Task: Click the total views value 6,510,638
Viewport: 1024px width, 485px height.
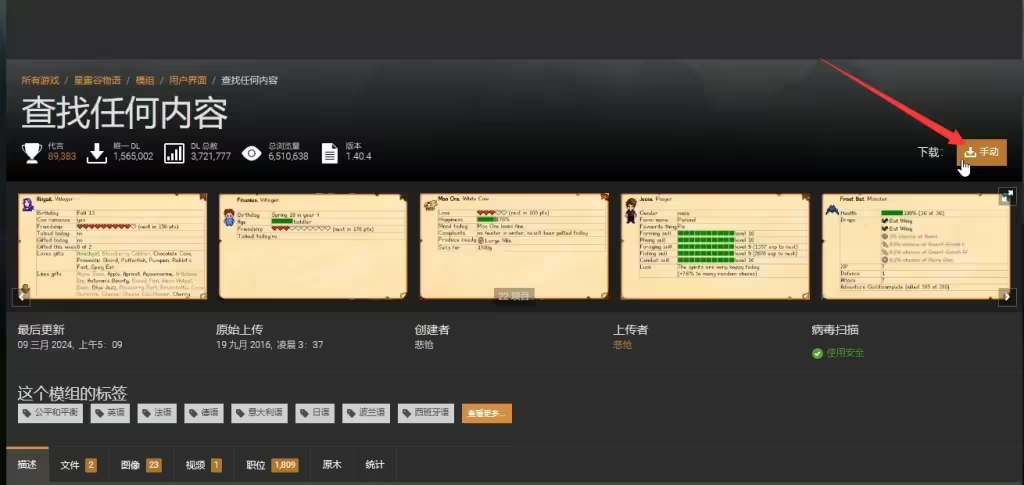Action: (x=288, y=157)
